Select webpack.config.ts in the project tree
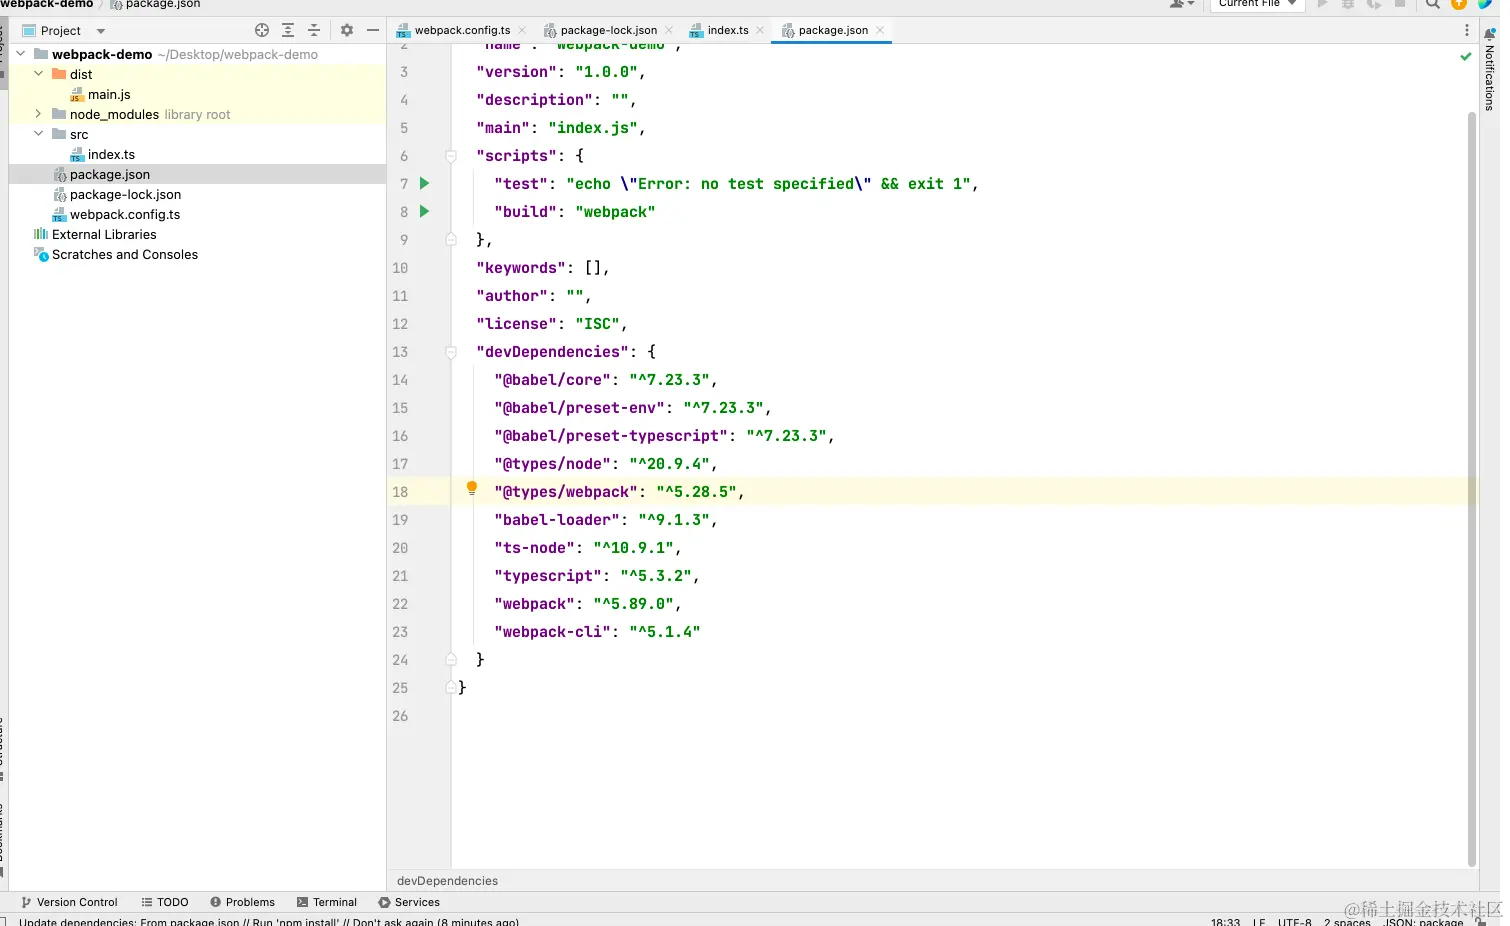The width and height of the screenshot is (1510, 926). [125, 214]
